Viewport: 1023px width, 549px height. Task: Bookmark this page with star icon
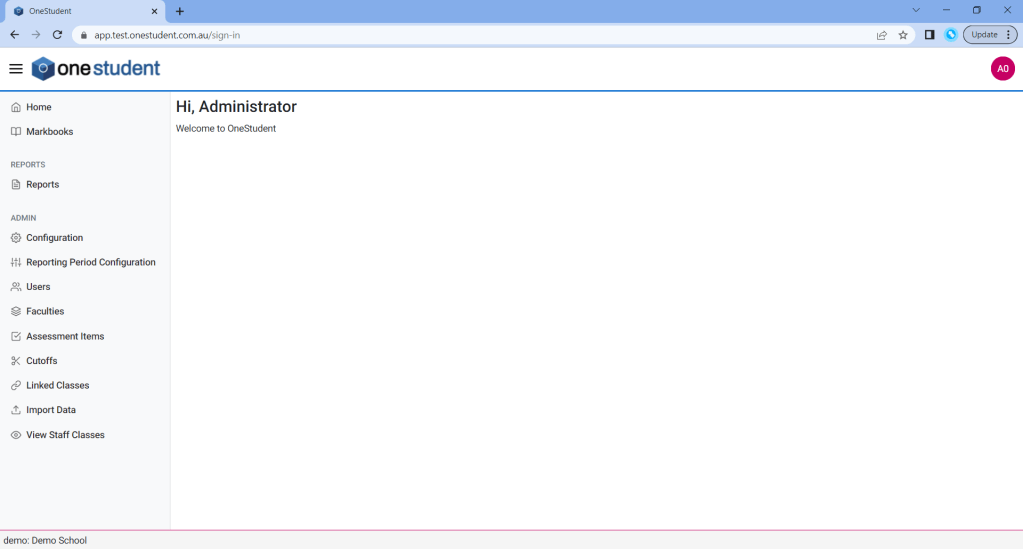point(903,35)
